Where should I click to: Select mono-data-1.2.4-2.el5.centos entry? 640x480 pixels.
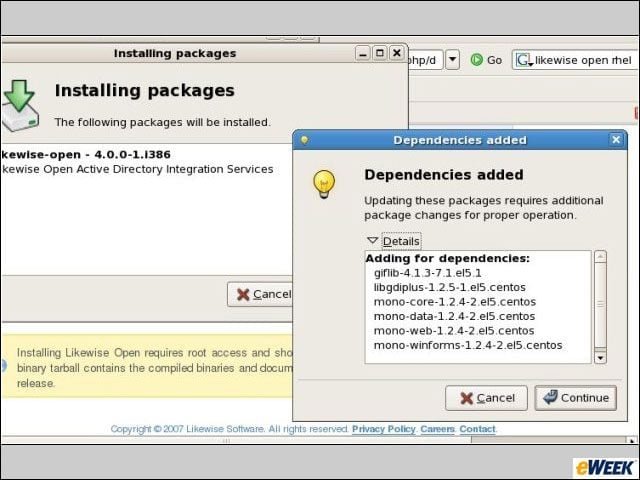click(454, 316)
